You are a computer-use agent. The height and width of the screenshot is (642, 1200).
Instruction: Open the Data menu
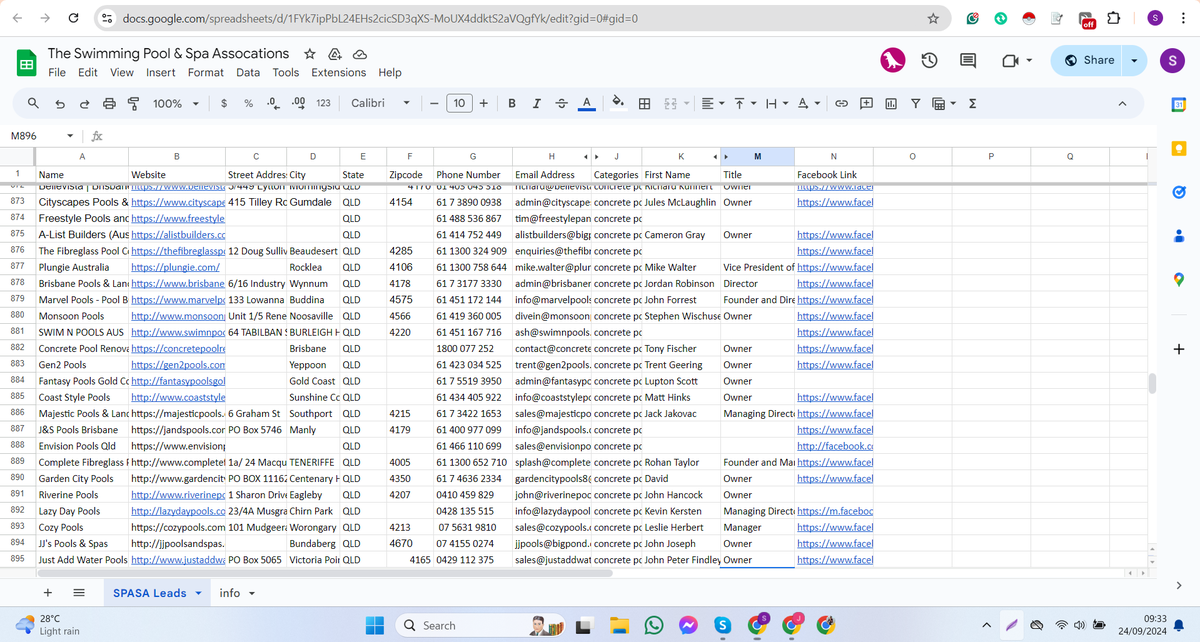click(248, 72)
